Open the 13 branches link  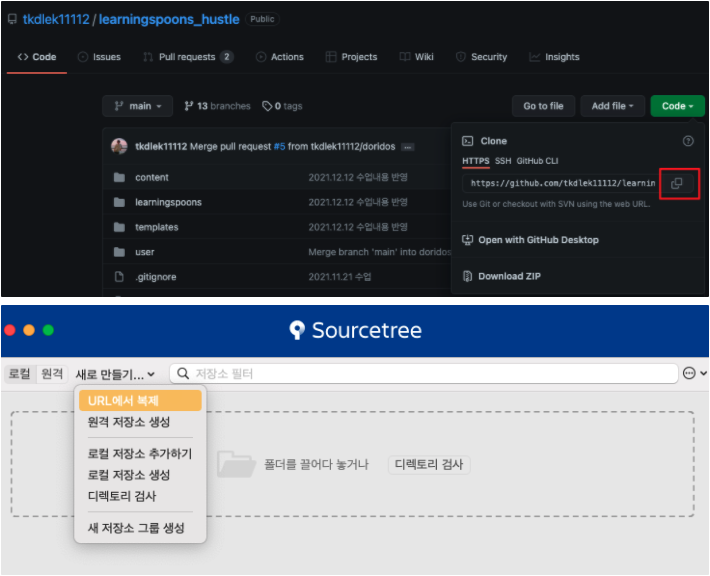tap(217, 106)
